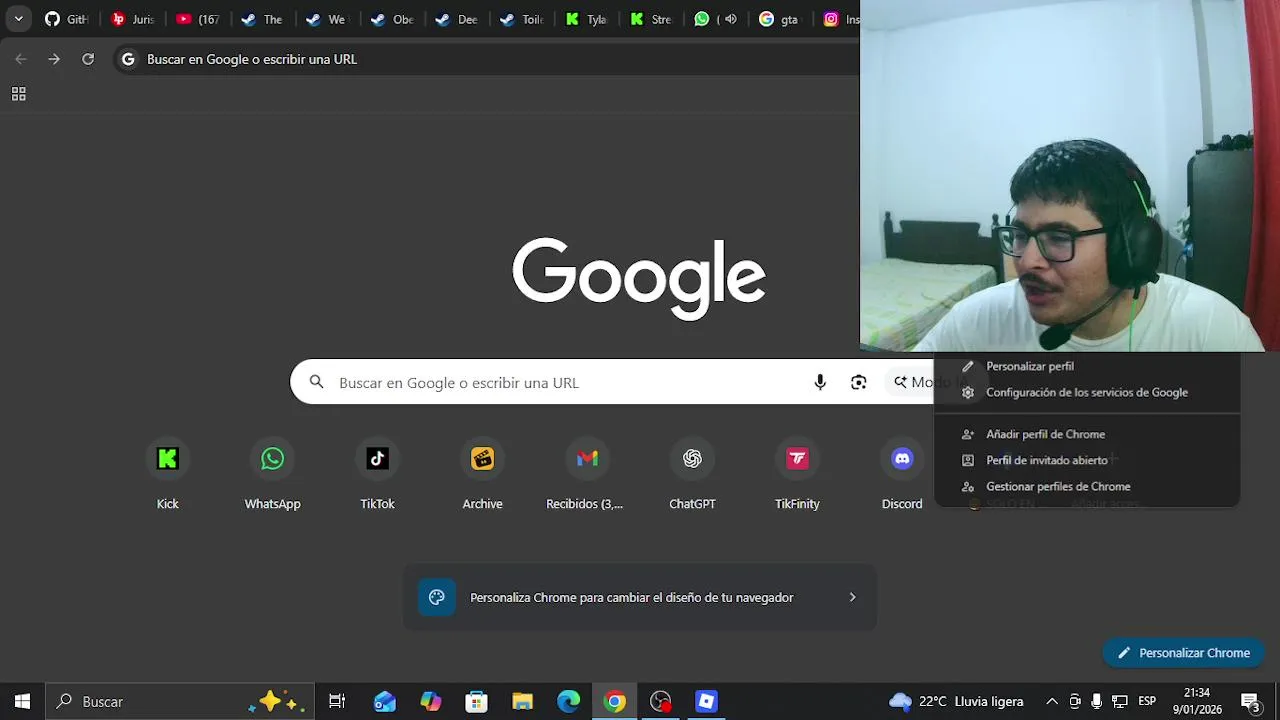The image size is (1280, 720).
Task: Open Task View on the taskbar
Action: [337, 701]
